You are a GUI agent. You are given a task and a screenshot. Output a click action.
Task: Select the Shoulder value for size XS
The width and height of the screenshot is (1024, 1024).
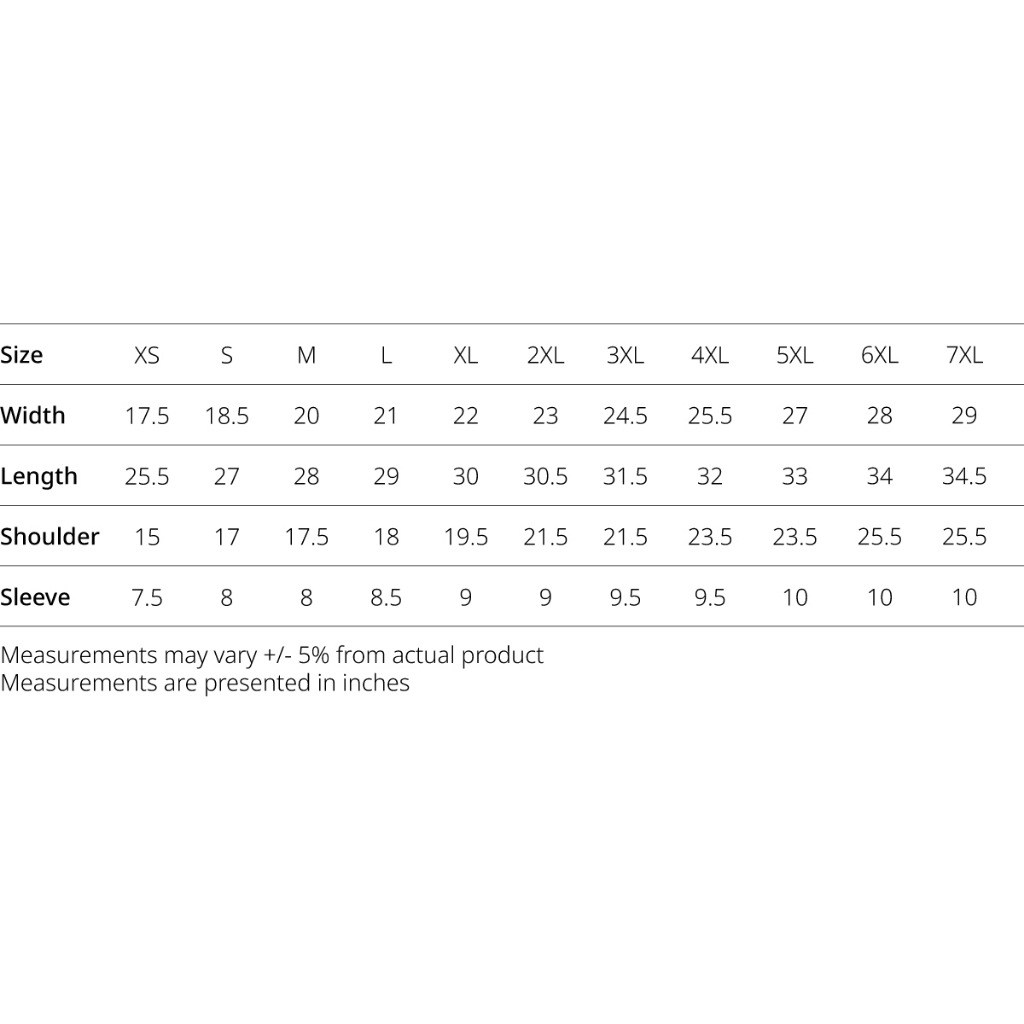[147, 537]
